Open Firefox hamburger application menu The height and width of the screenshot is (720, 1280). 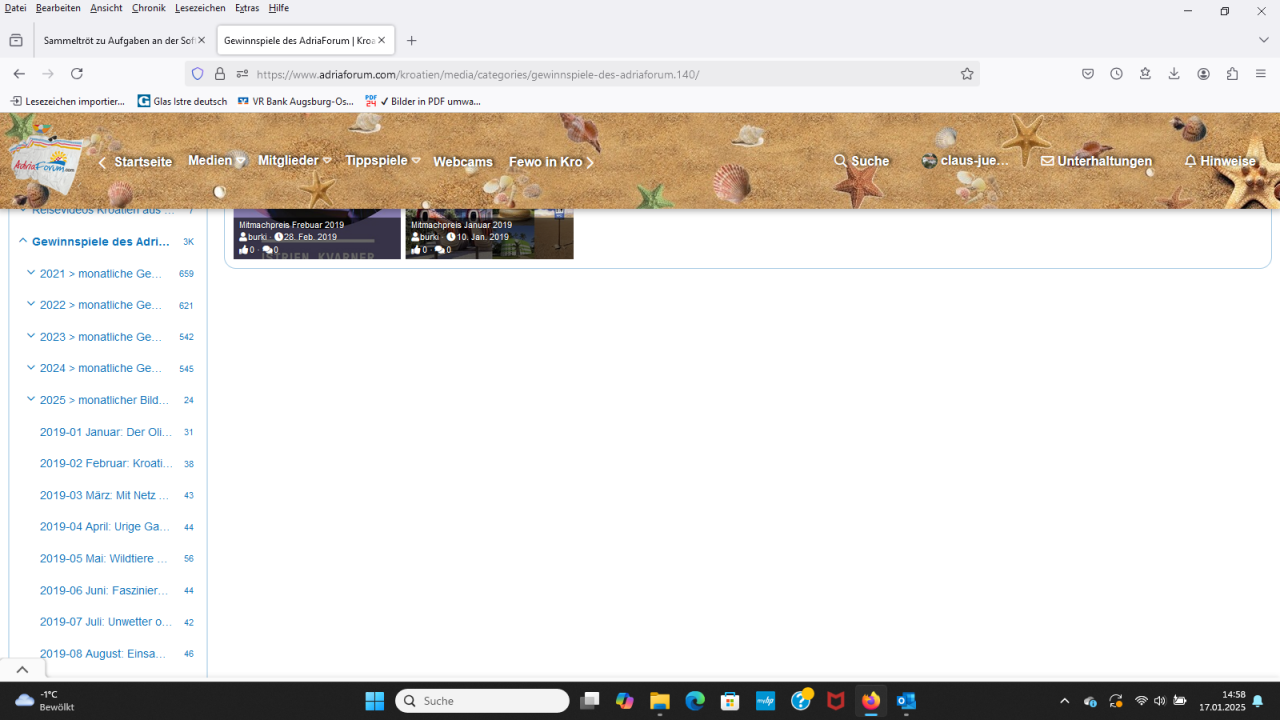1261,74
